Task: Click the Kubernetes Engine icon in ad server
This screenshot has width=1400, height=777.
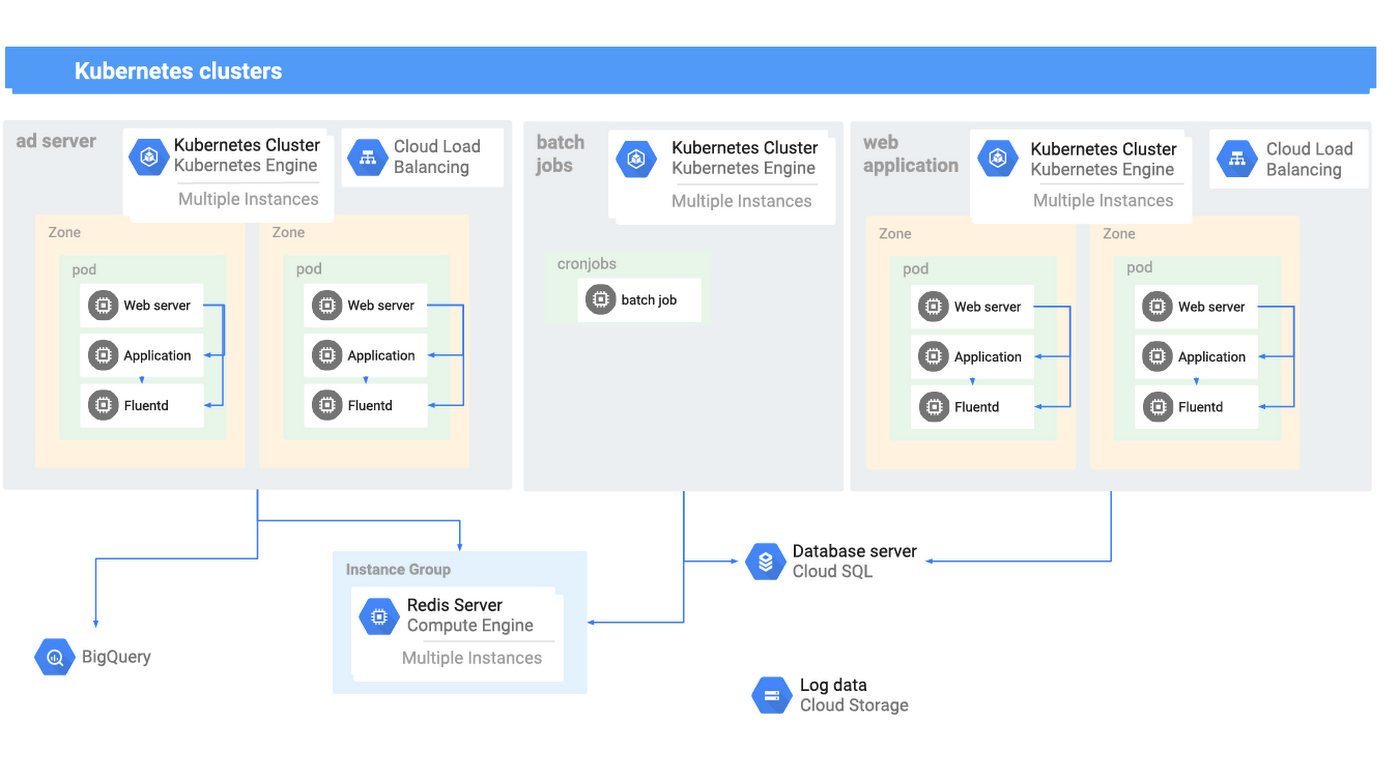Action: point(149,157)
